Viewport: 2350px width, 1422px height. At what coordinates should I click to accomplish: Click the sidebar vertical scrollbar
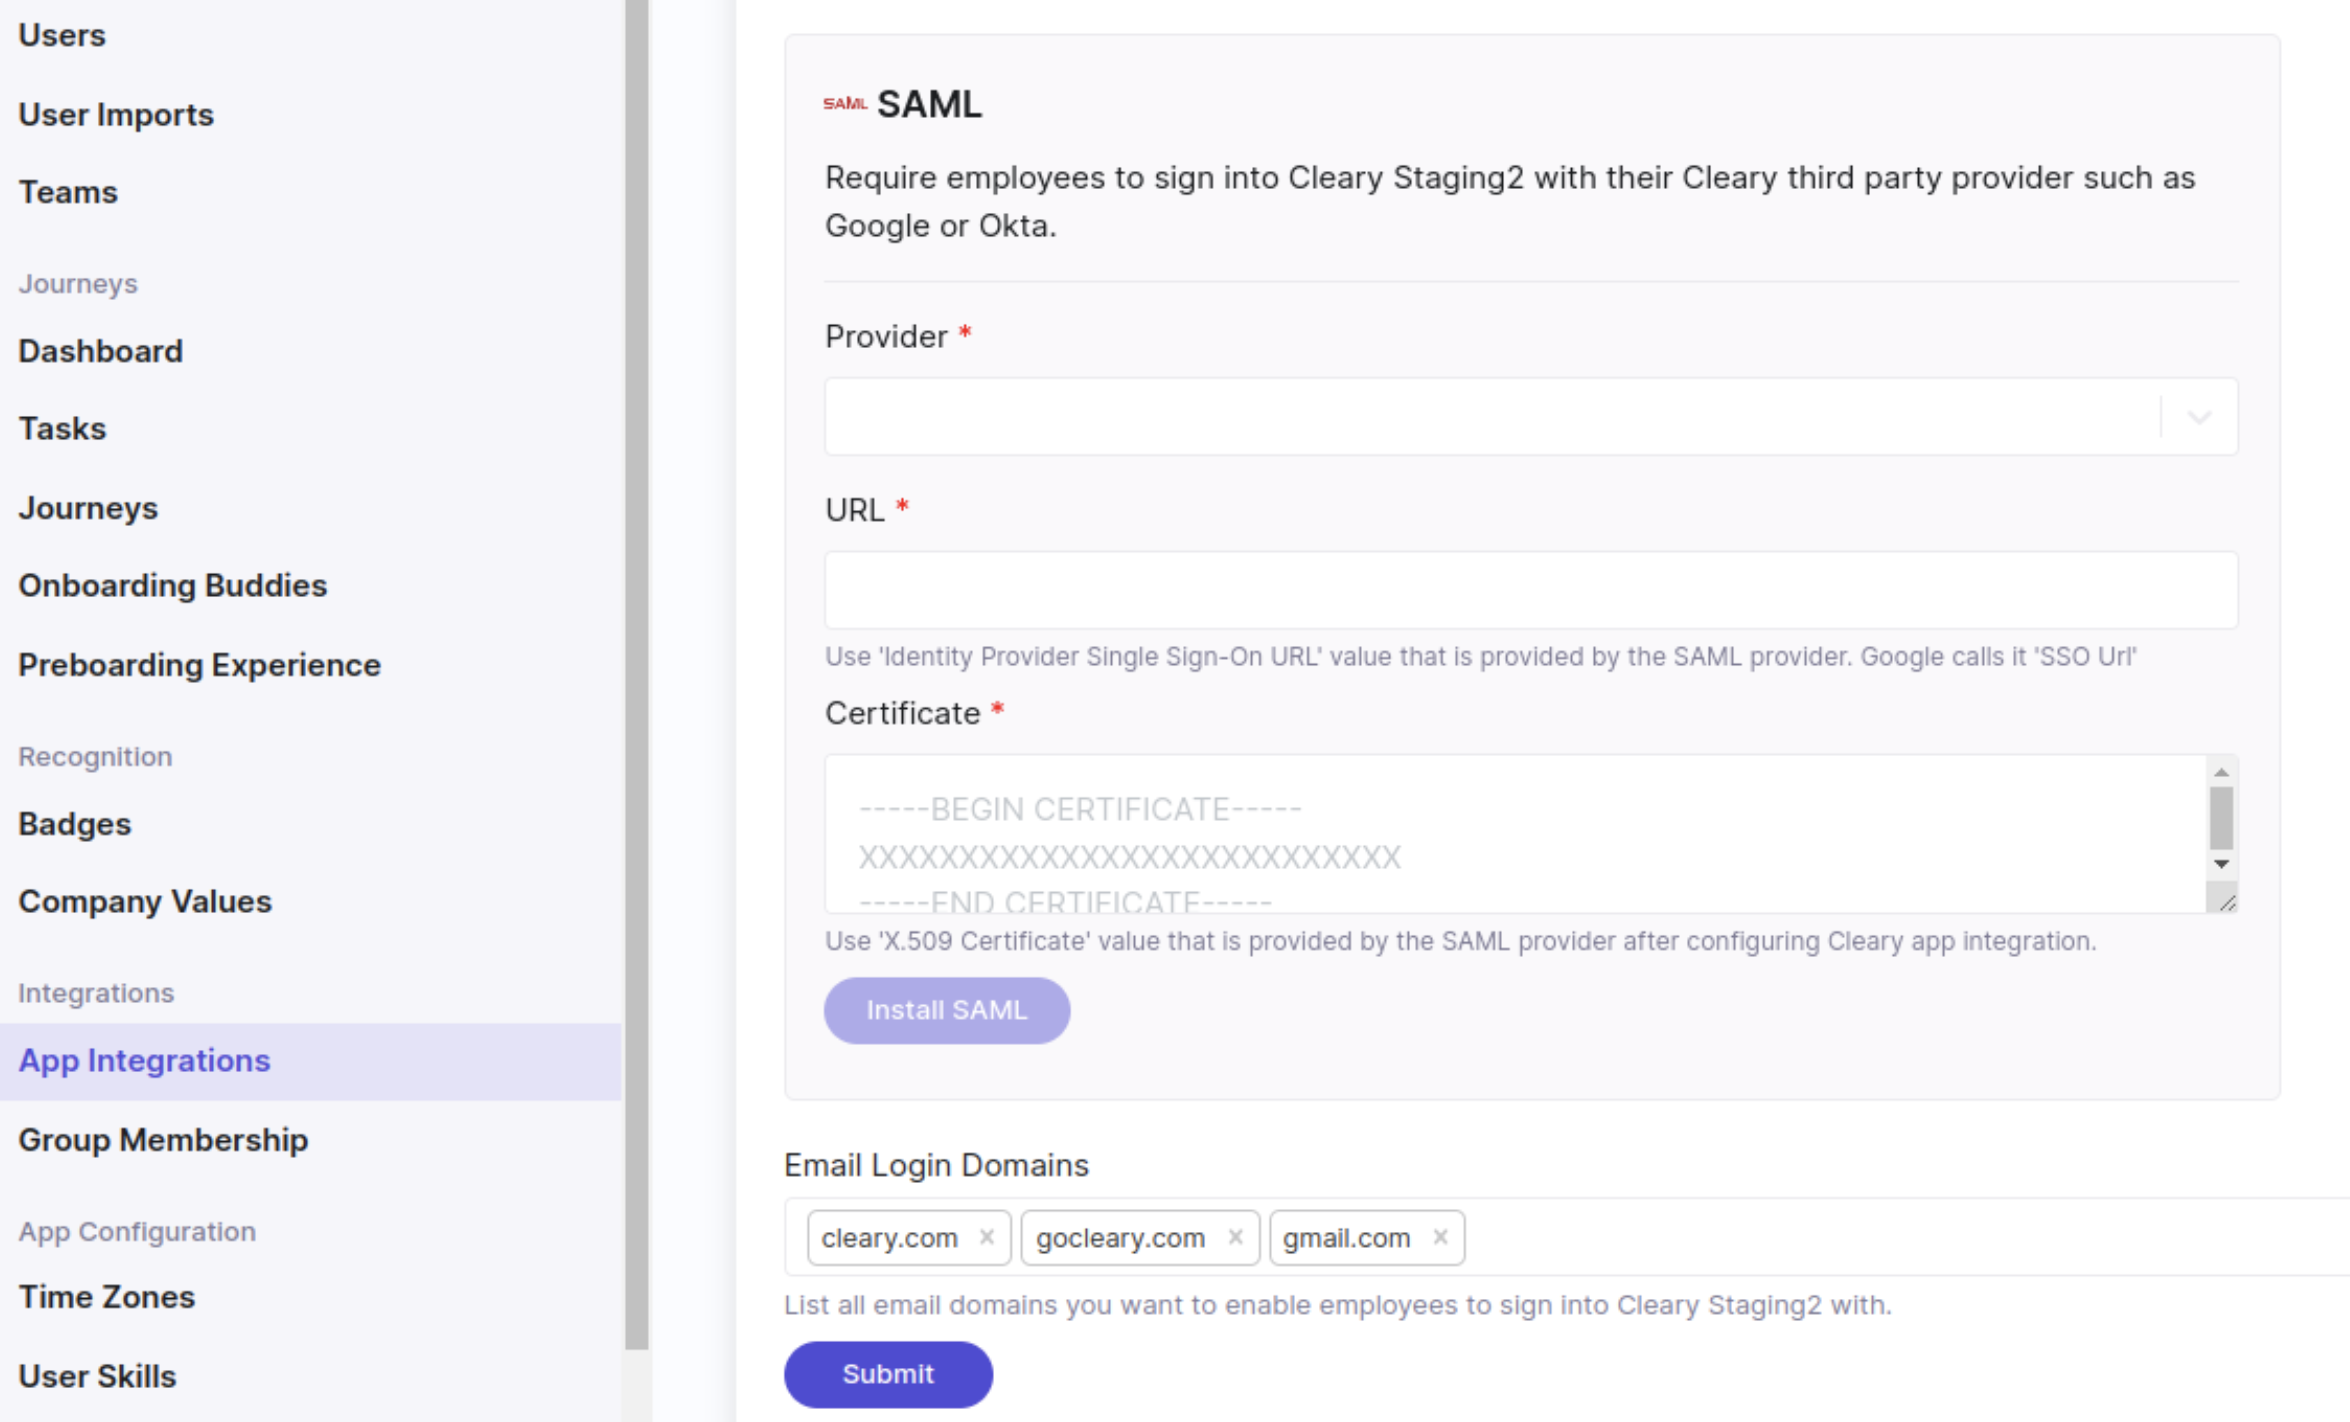click(x=636, y=675)
